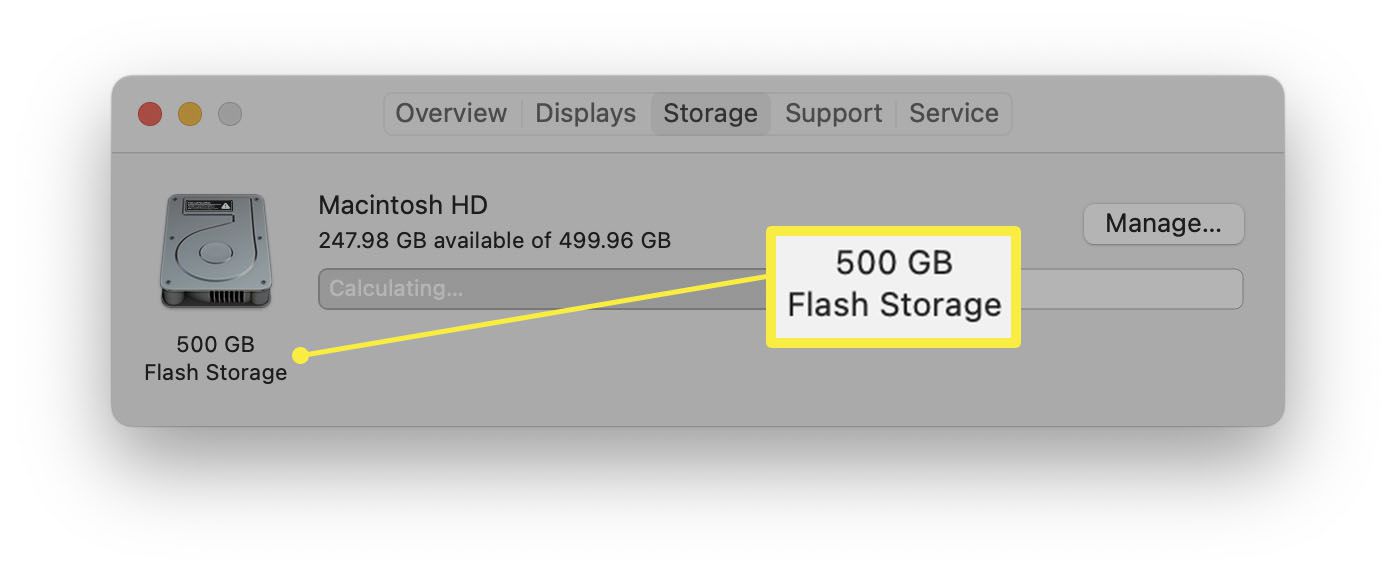
Task: Click the yellow callout connector line
Action: point(530,316)
